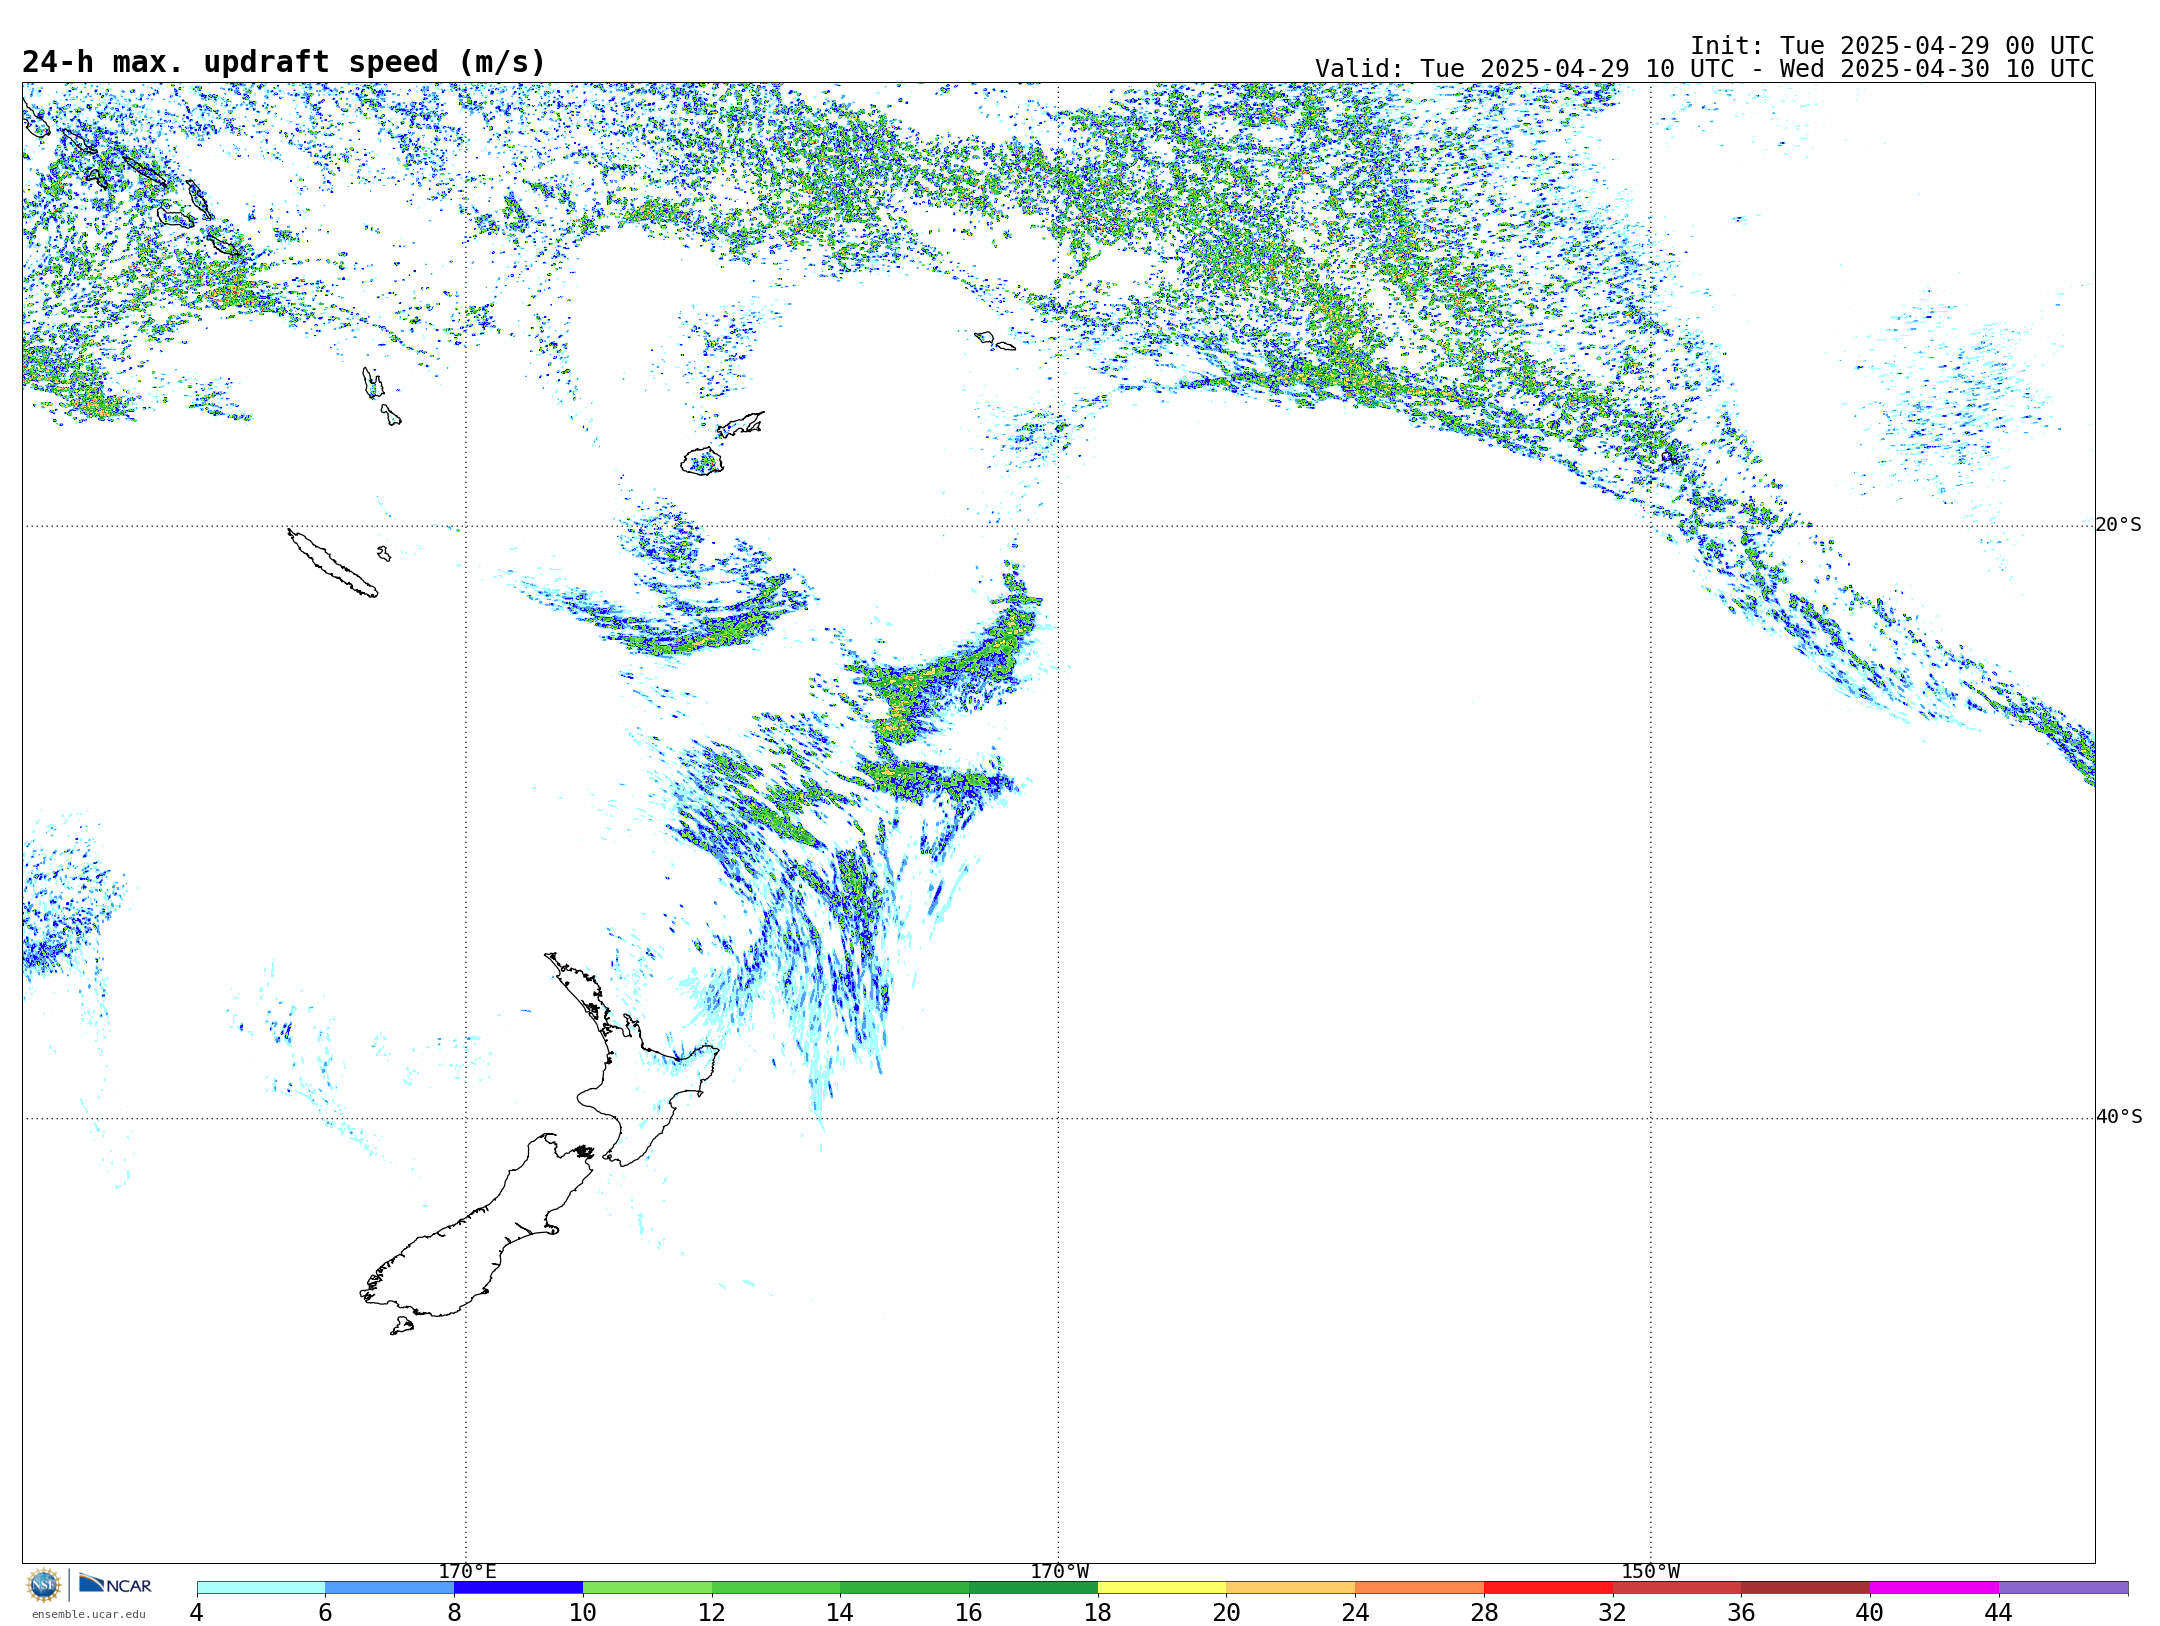Click the colorbar tick label 14
Image resolution: width=2160 pixels, height=1626 pixels.
(x=840, y=1612)
